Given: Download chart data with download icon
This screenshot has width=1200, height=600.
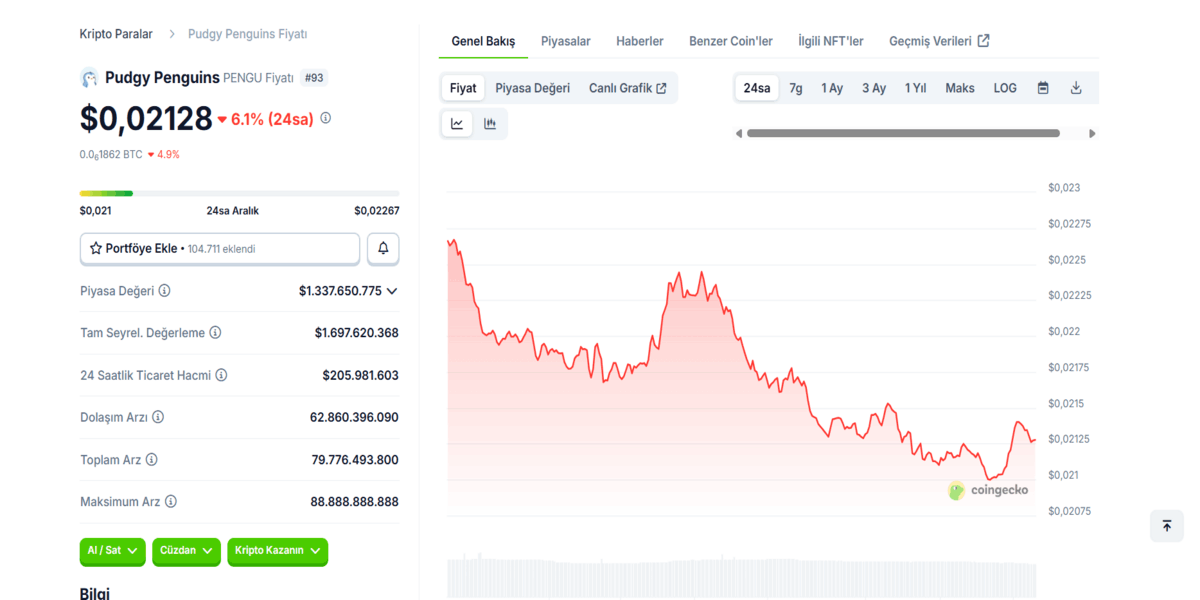Looking at the screenshot, I should point(1076,88).
